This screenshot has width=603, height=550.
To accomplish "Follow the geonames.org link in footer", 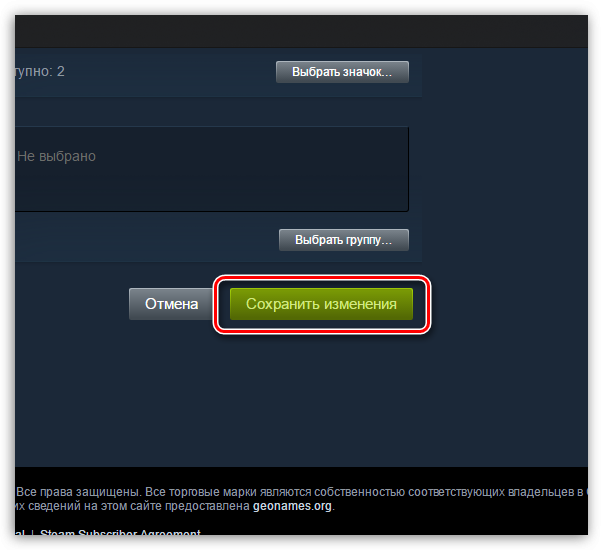I will [292, 506].
